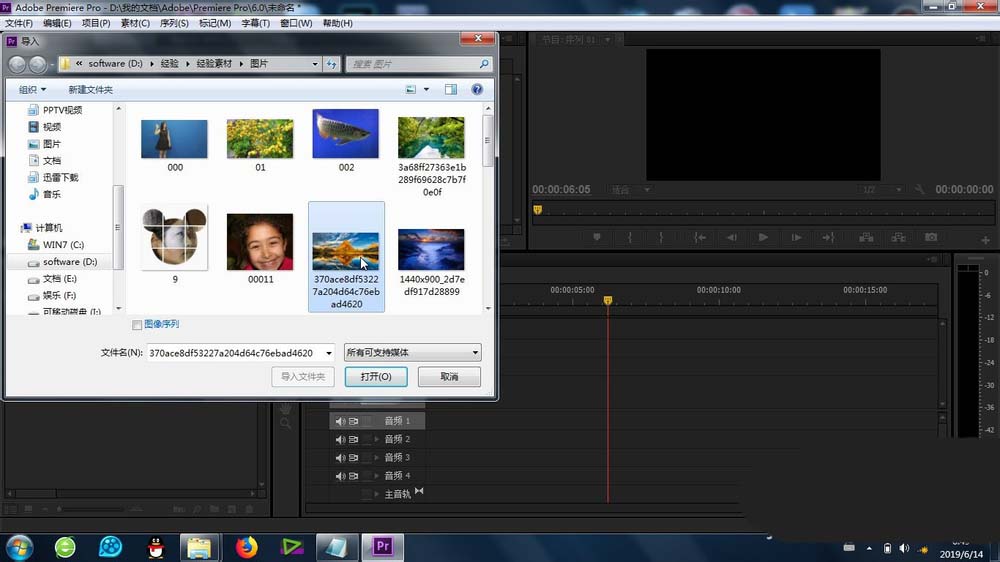Viewport: 1000px width, 562px height.
Task: Toggle the preview pane icon
Action: point(451,89)
